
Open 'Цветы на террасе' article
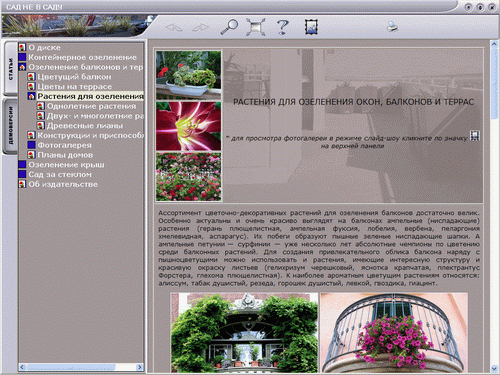[75, 87]
